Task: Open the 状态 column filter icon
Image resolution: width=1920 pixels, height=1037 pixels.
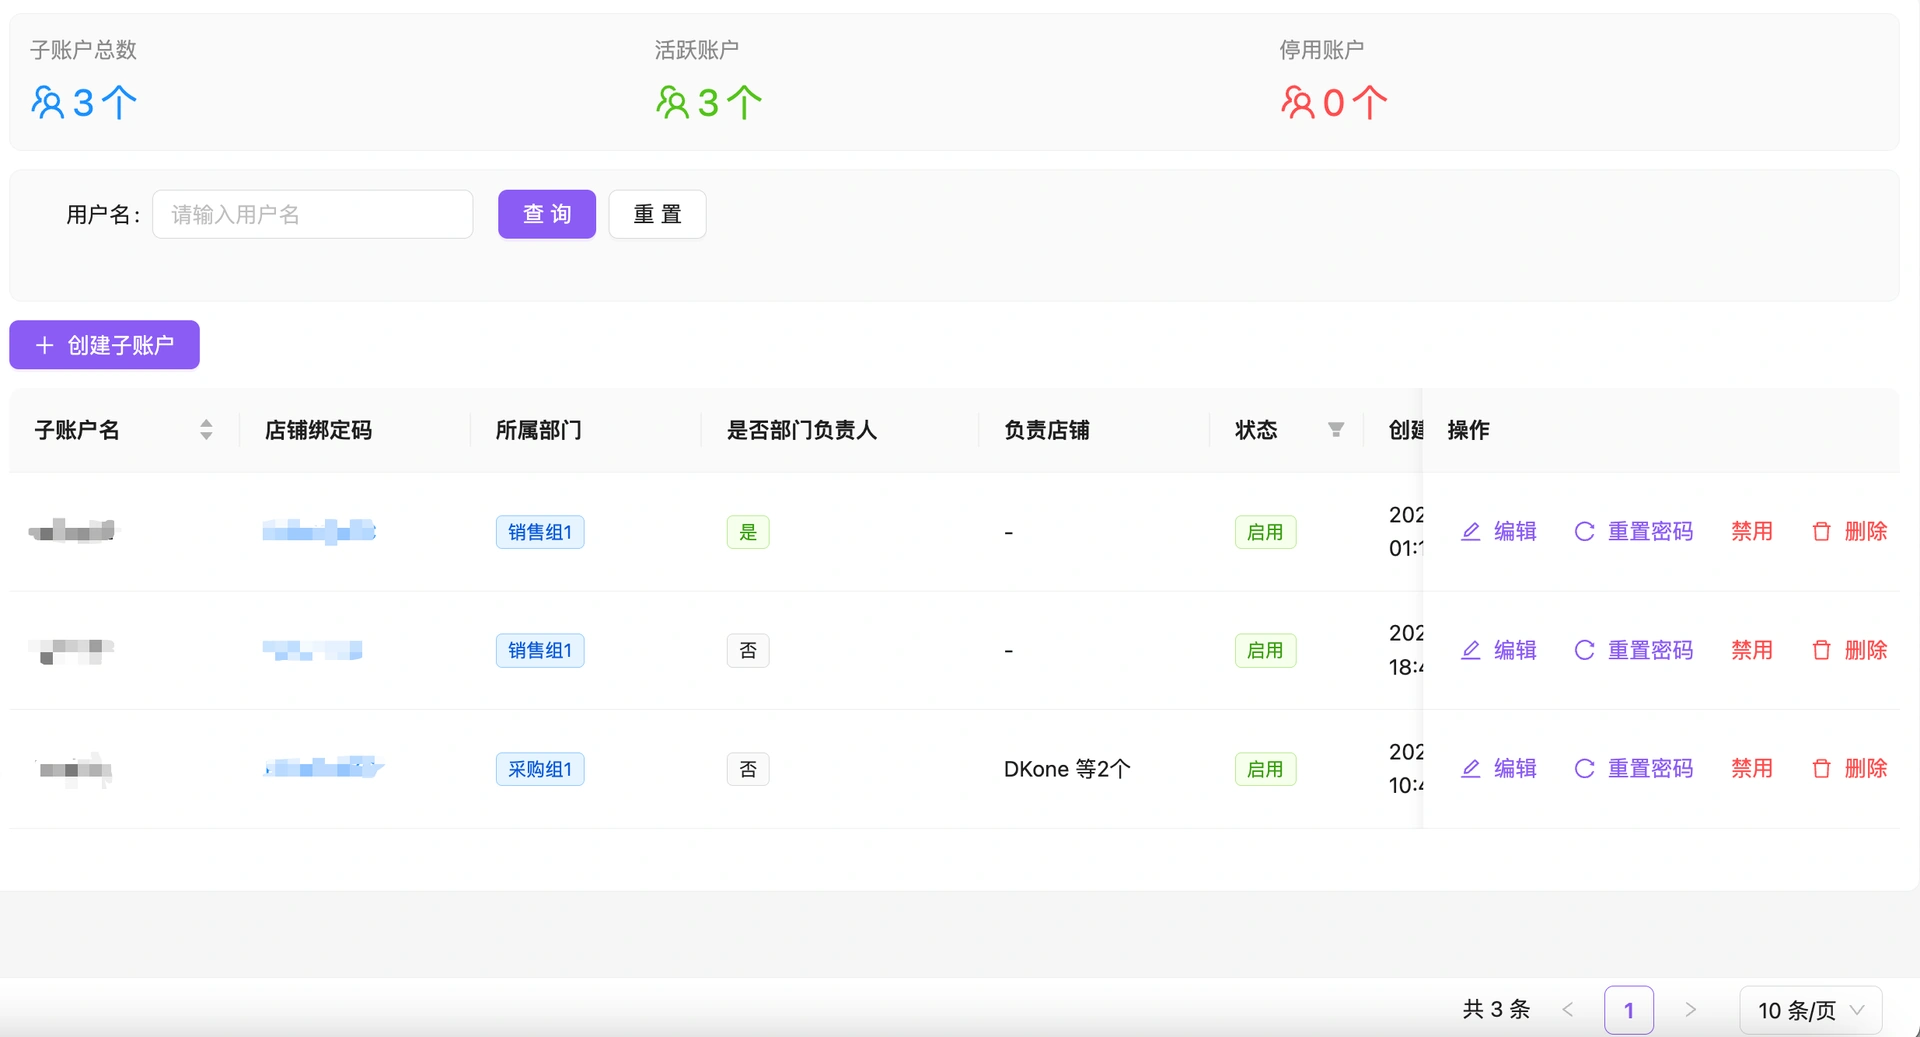Action: pos(1336,430)
